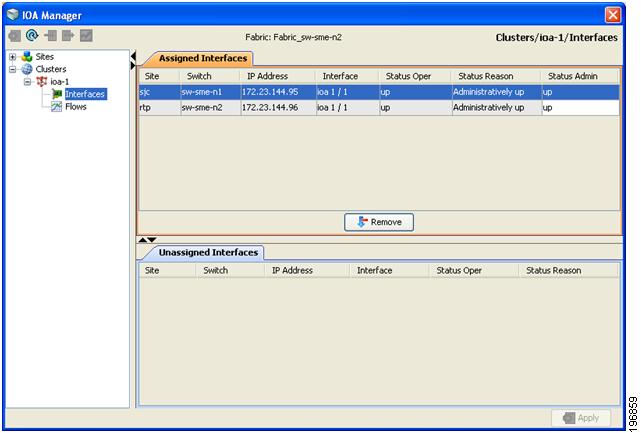This screenshot has width=641, height=433.
Task: Expand the Sites tree node
Action: tap(13, 57)
